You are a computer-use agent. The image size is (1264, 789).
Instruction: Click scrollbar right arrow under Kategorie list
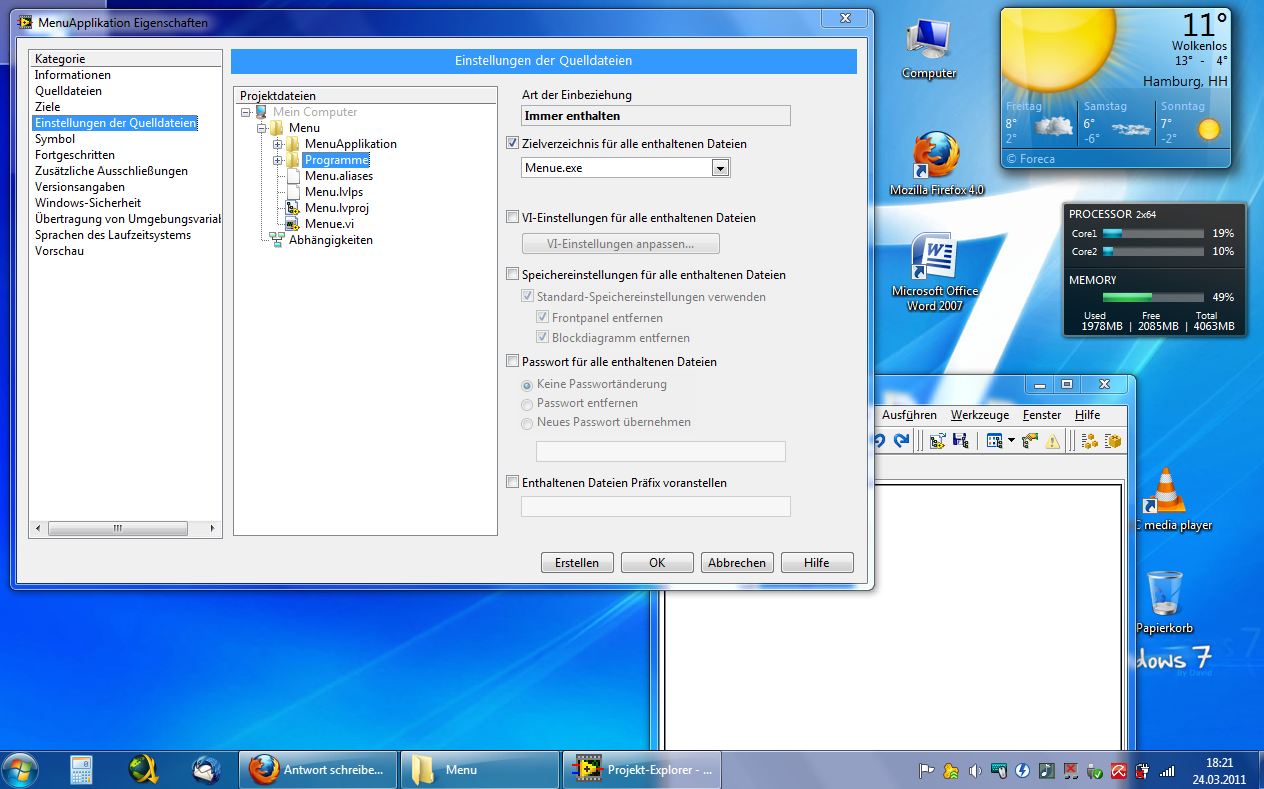[212, 528]
